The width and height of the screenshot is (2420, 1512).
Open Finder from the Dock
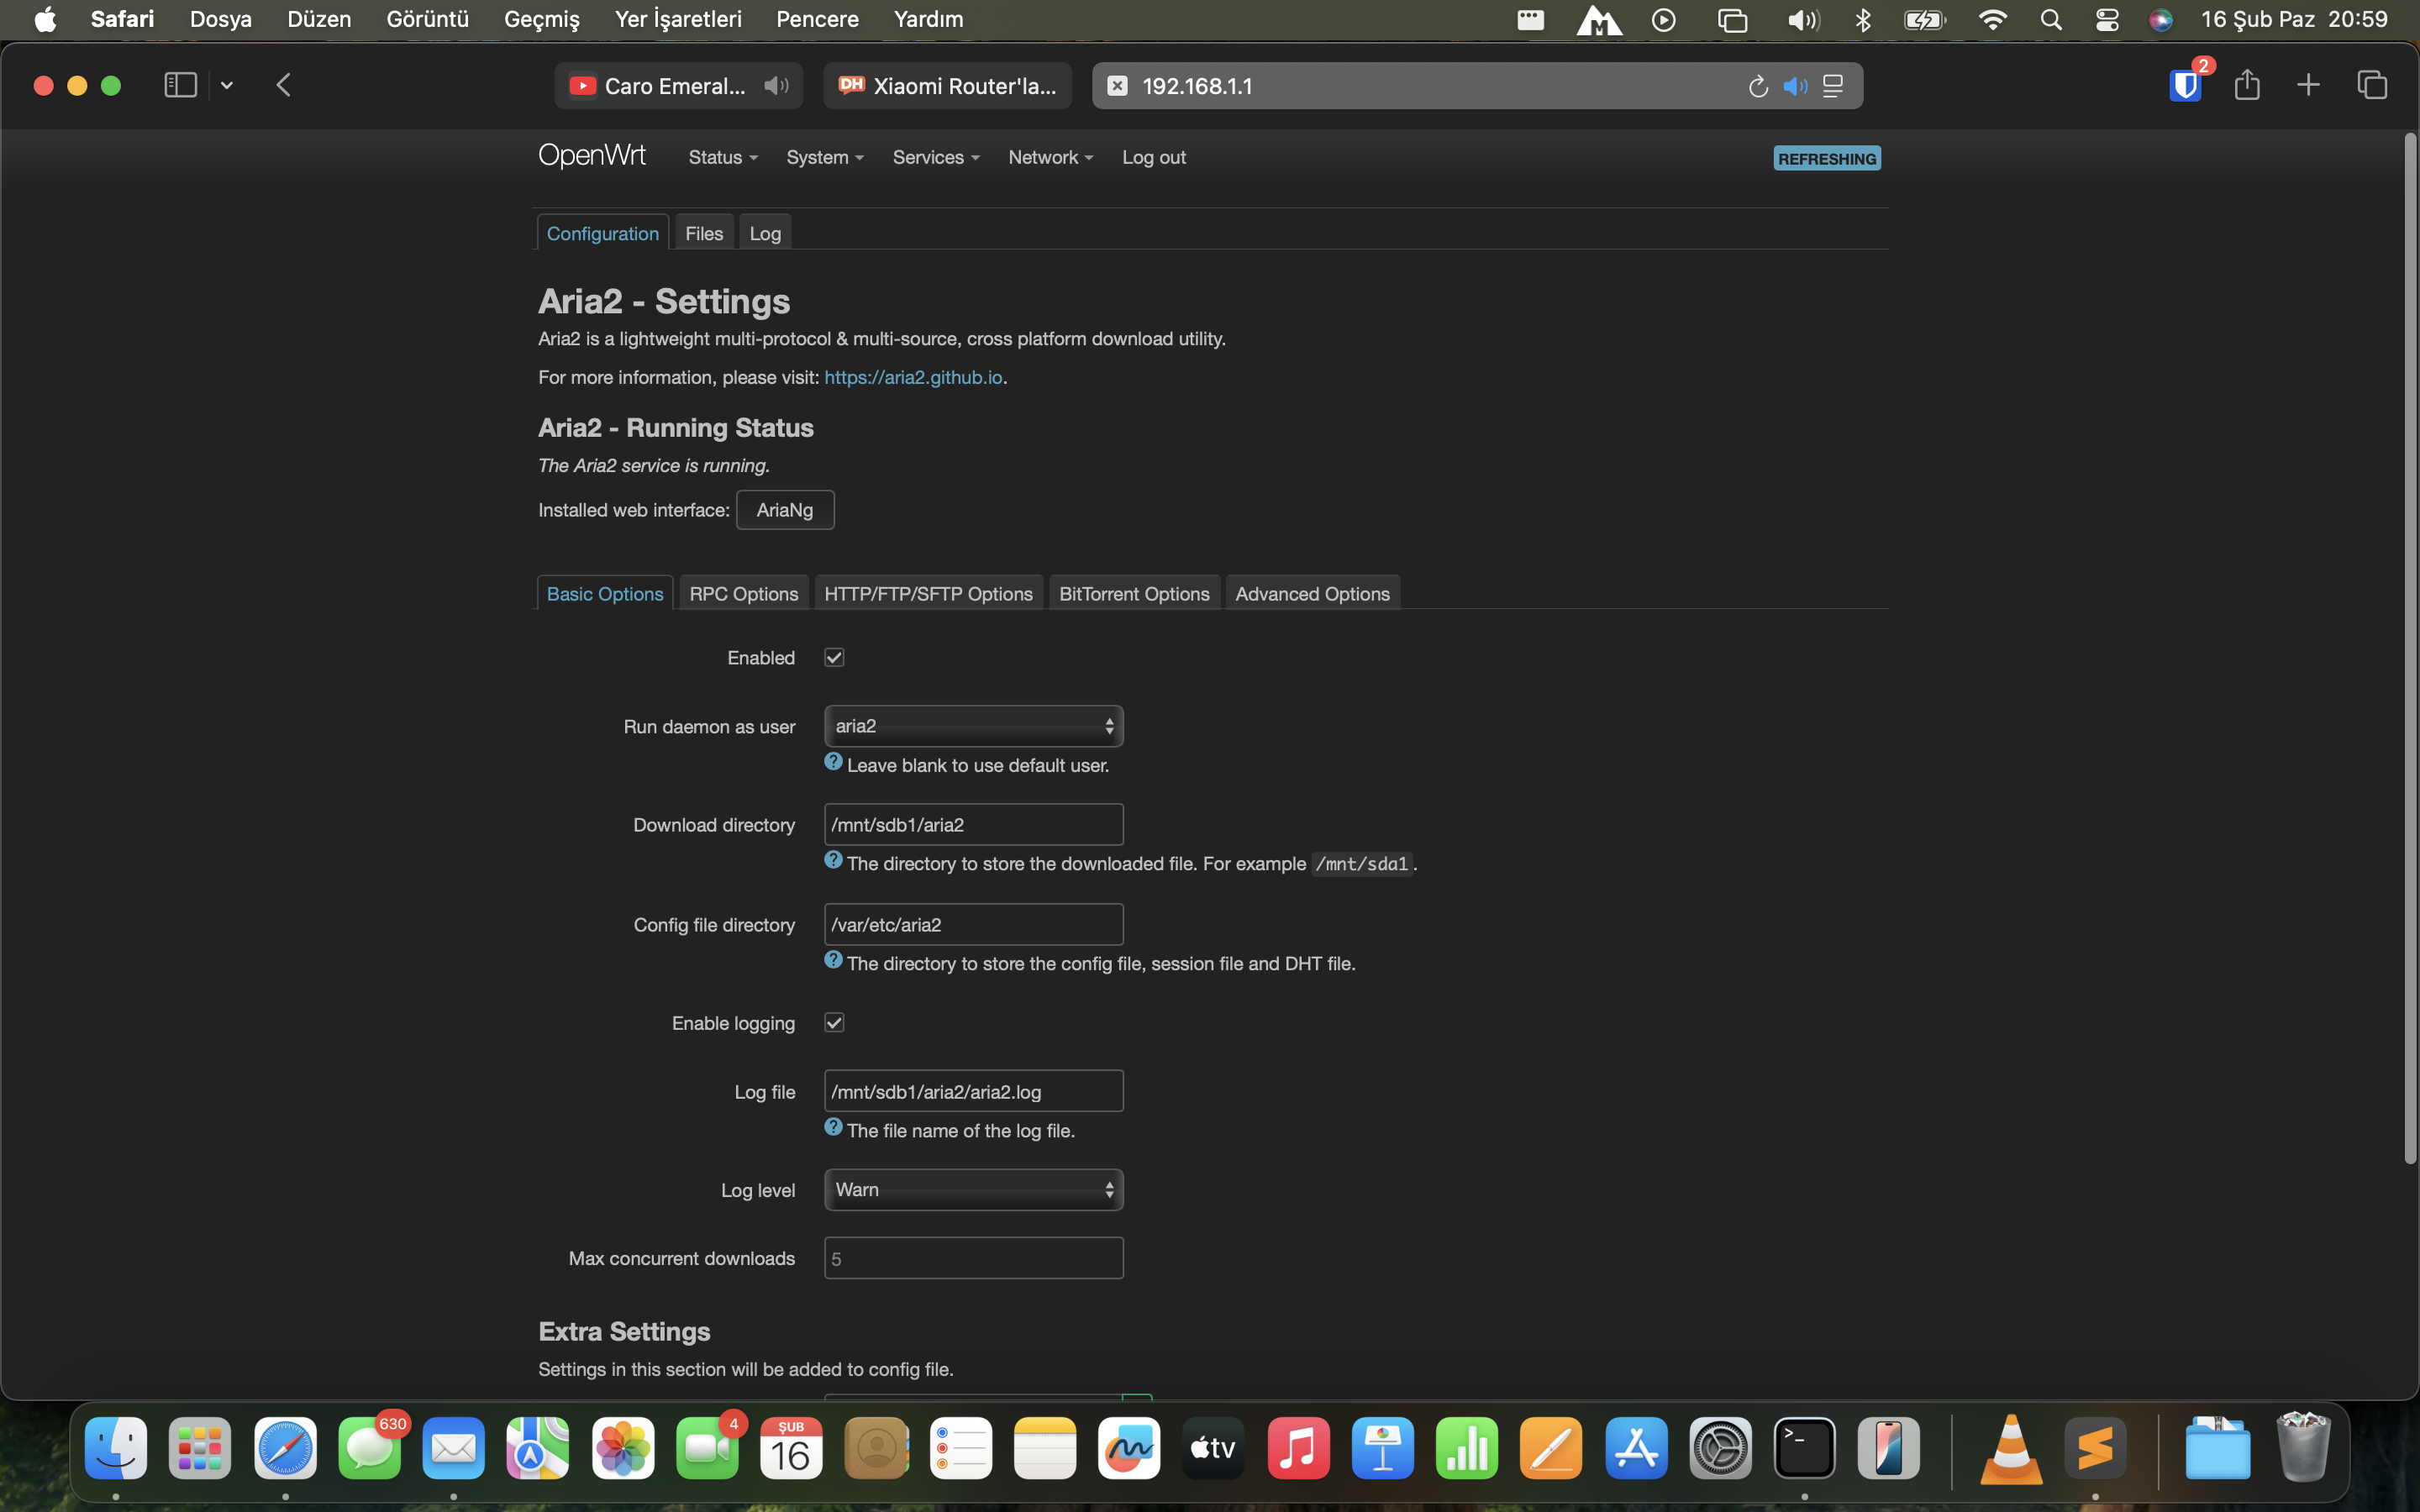click(116, 1447)
